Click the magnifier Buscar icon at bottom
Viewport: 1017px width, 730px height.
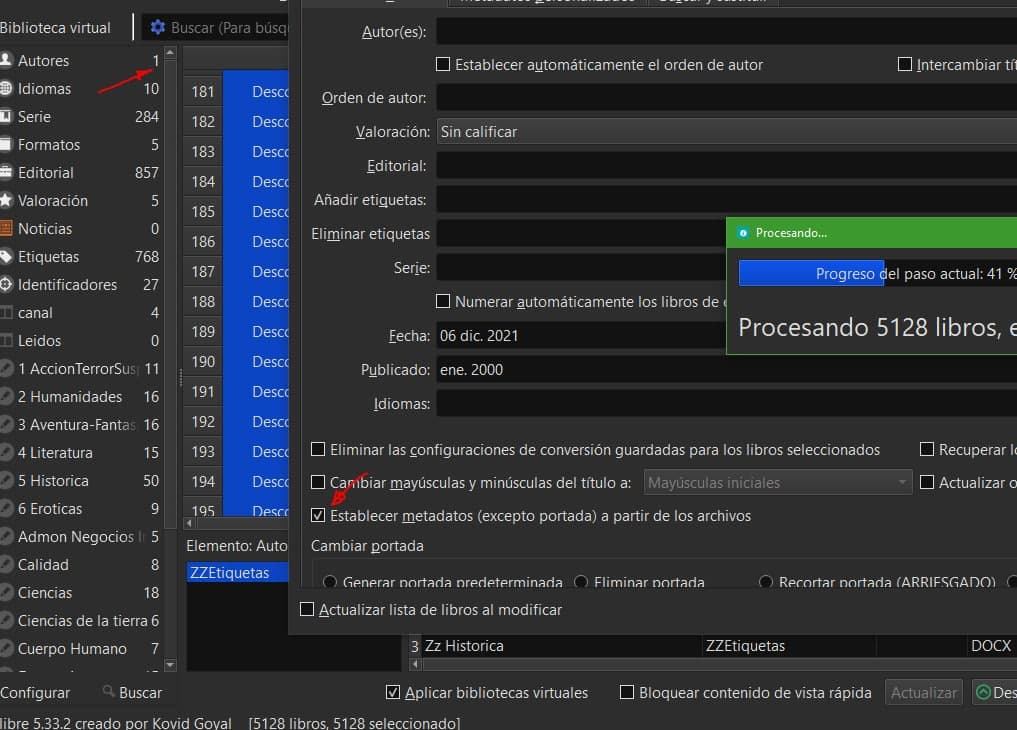click(x=108, y=692)
